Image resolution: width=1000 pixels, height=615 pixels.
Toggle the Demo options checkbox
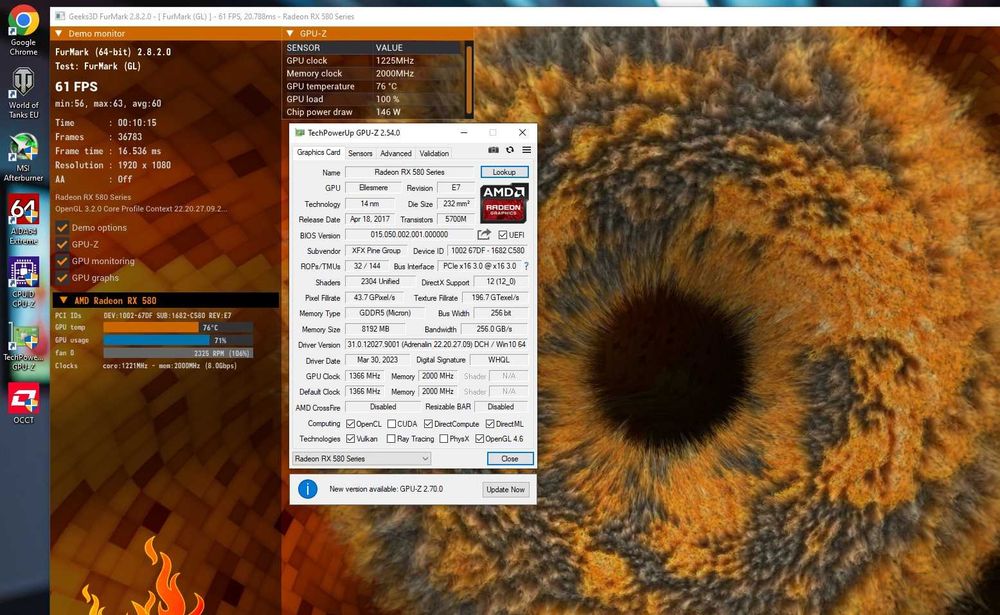[62, 227]
